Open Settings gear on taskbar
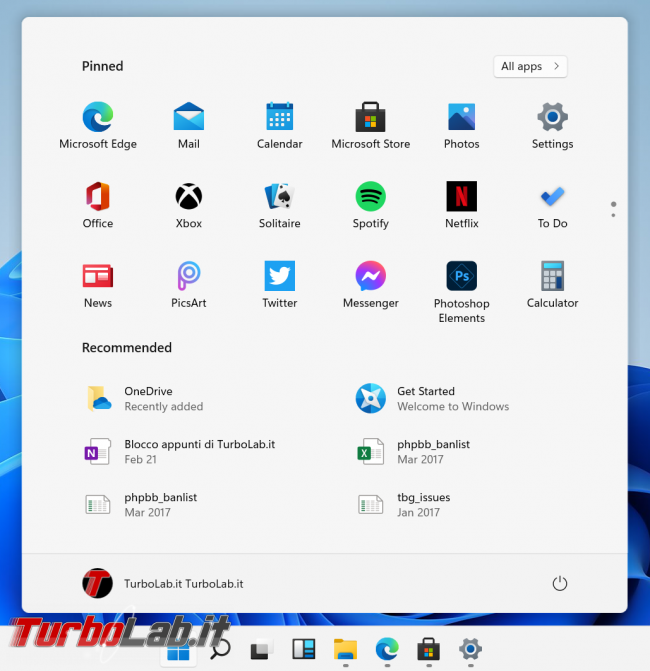The width and height of the screenshot is (650, 671). pyautogui.click(x=470, y=649)
